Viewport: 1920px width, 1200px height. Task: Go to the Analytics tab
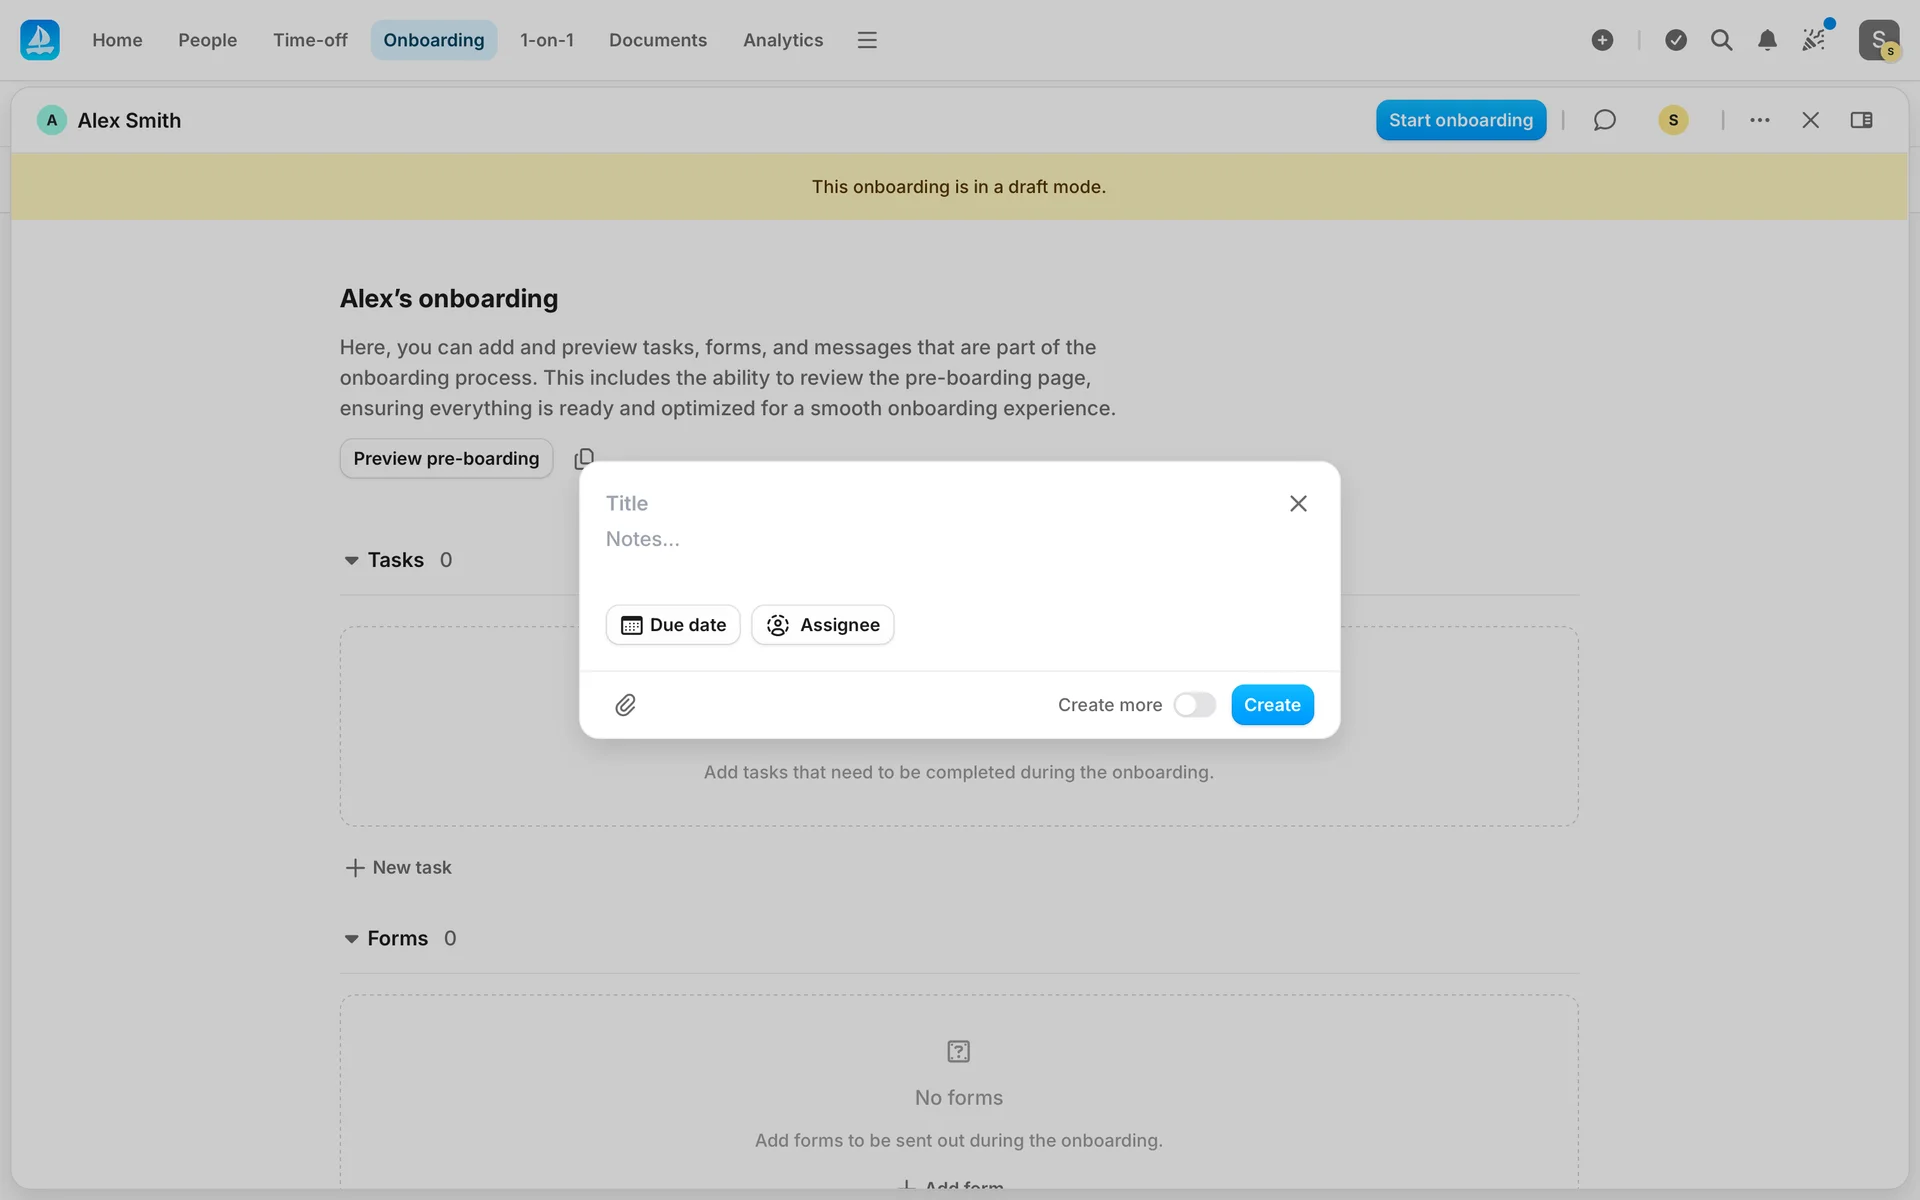tap(783, 40)
